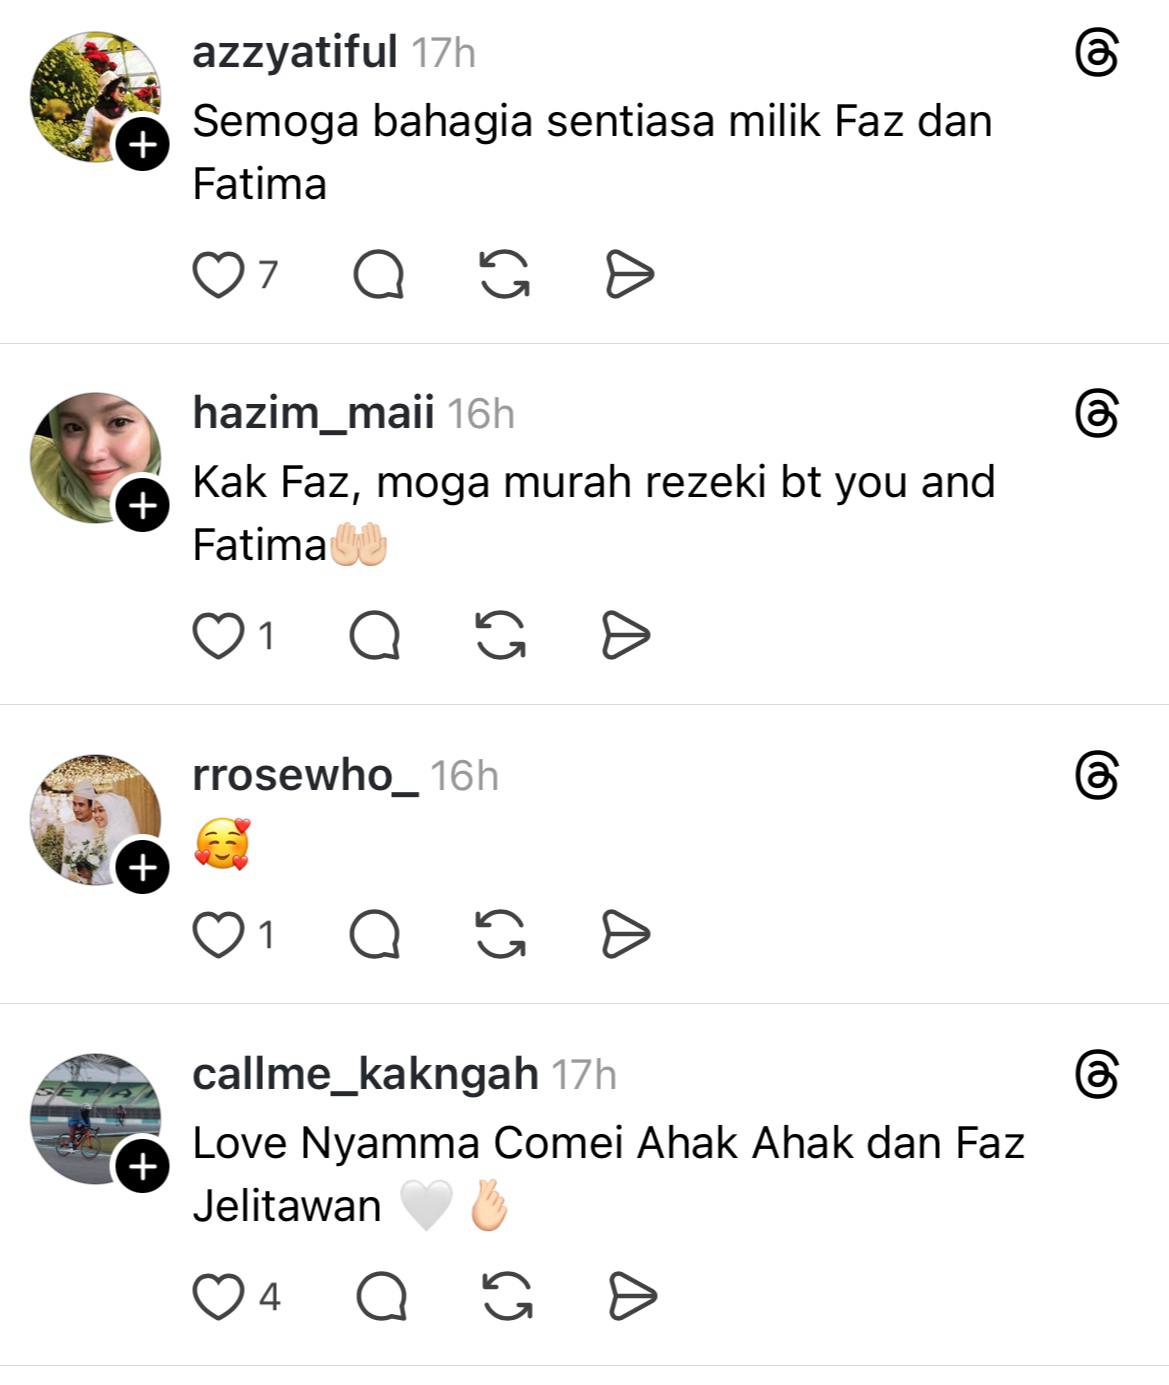Viewport: 1169px width, 1385px height.
Task: Send rrosewho_'s emoji comment
Action: click(626, 935)
